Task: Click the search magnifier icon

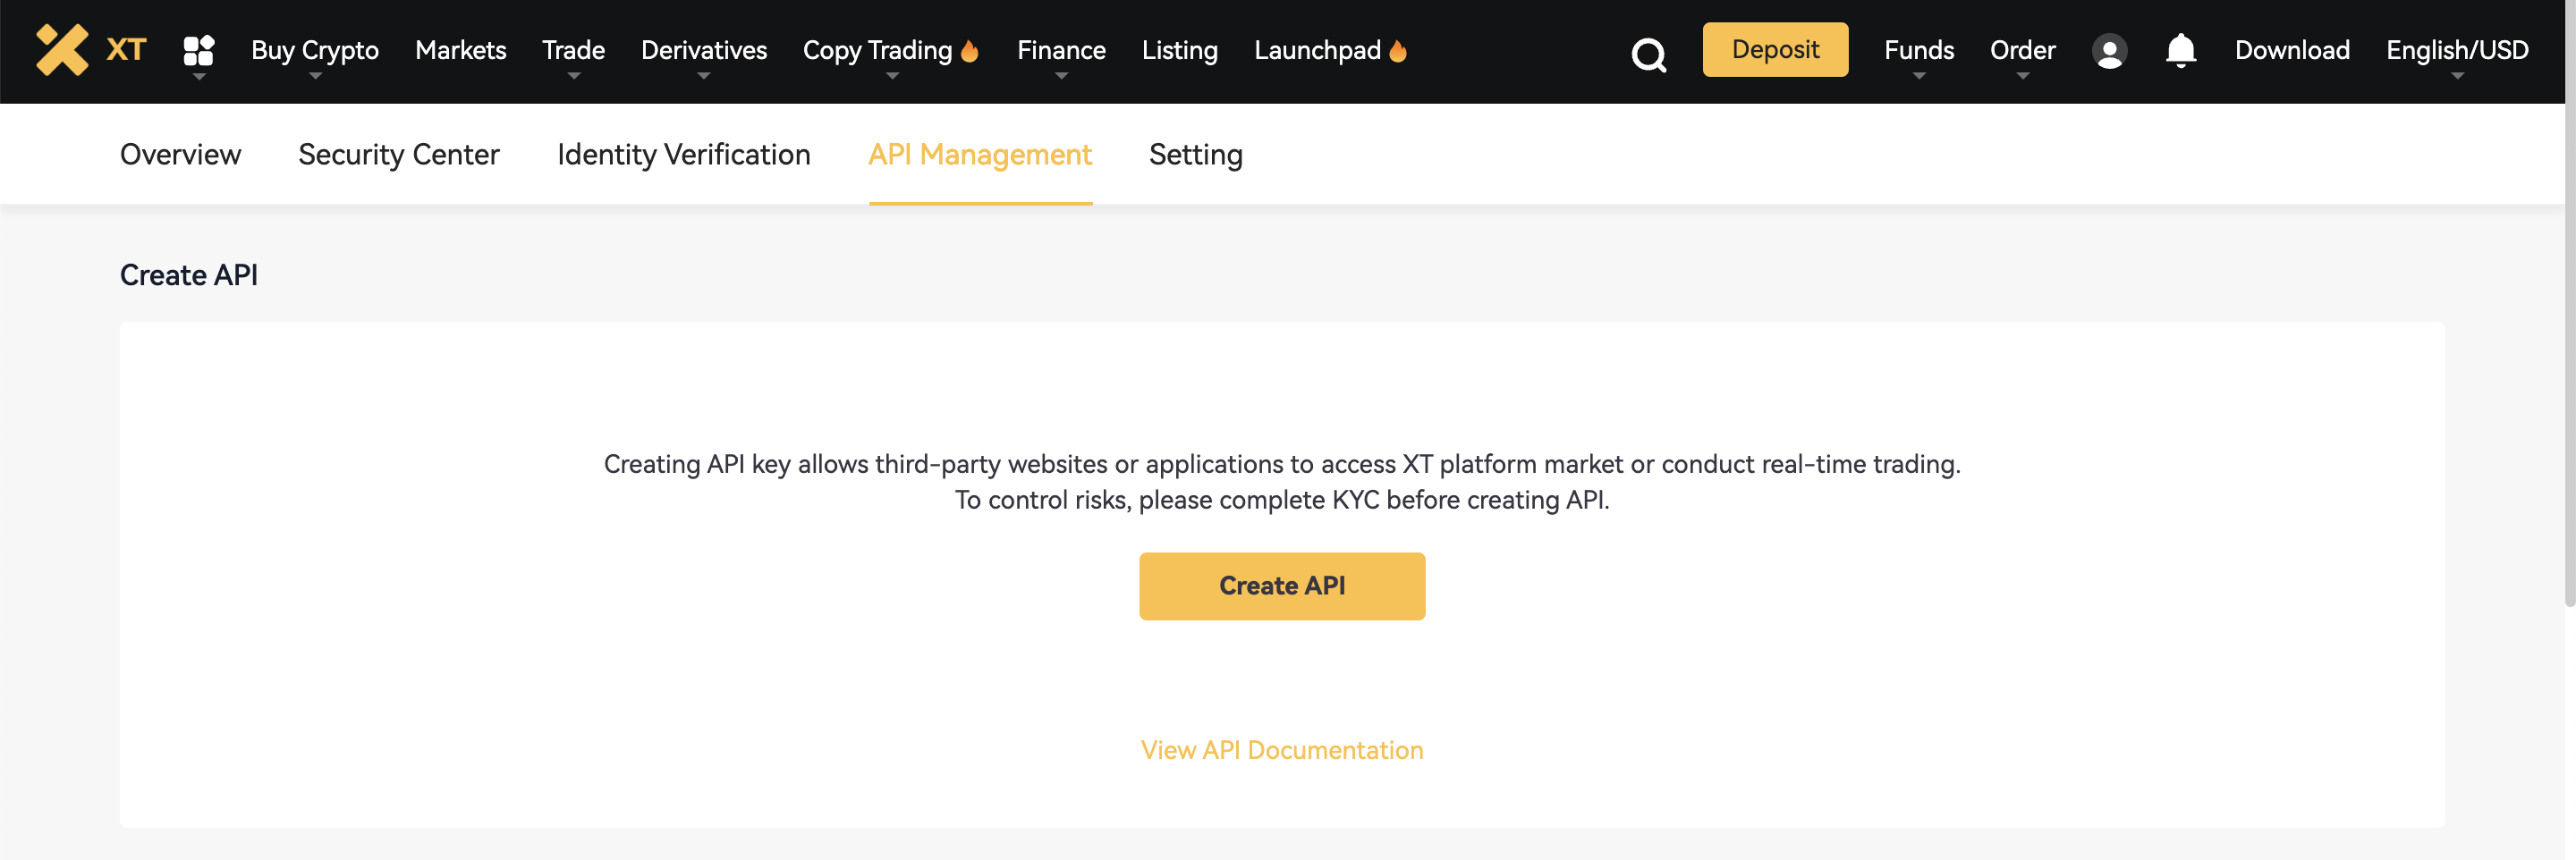Action: tap(1649, 54)
